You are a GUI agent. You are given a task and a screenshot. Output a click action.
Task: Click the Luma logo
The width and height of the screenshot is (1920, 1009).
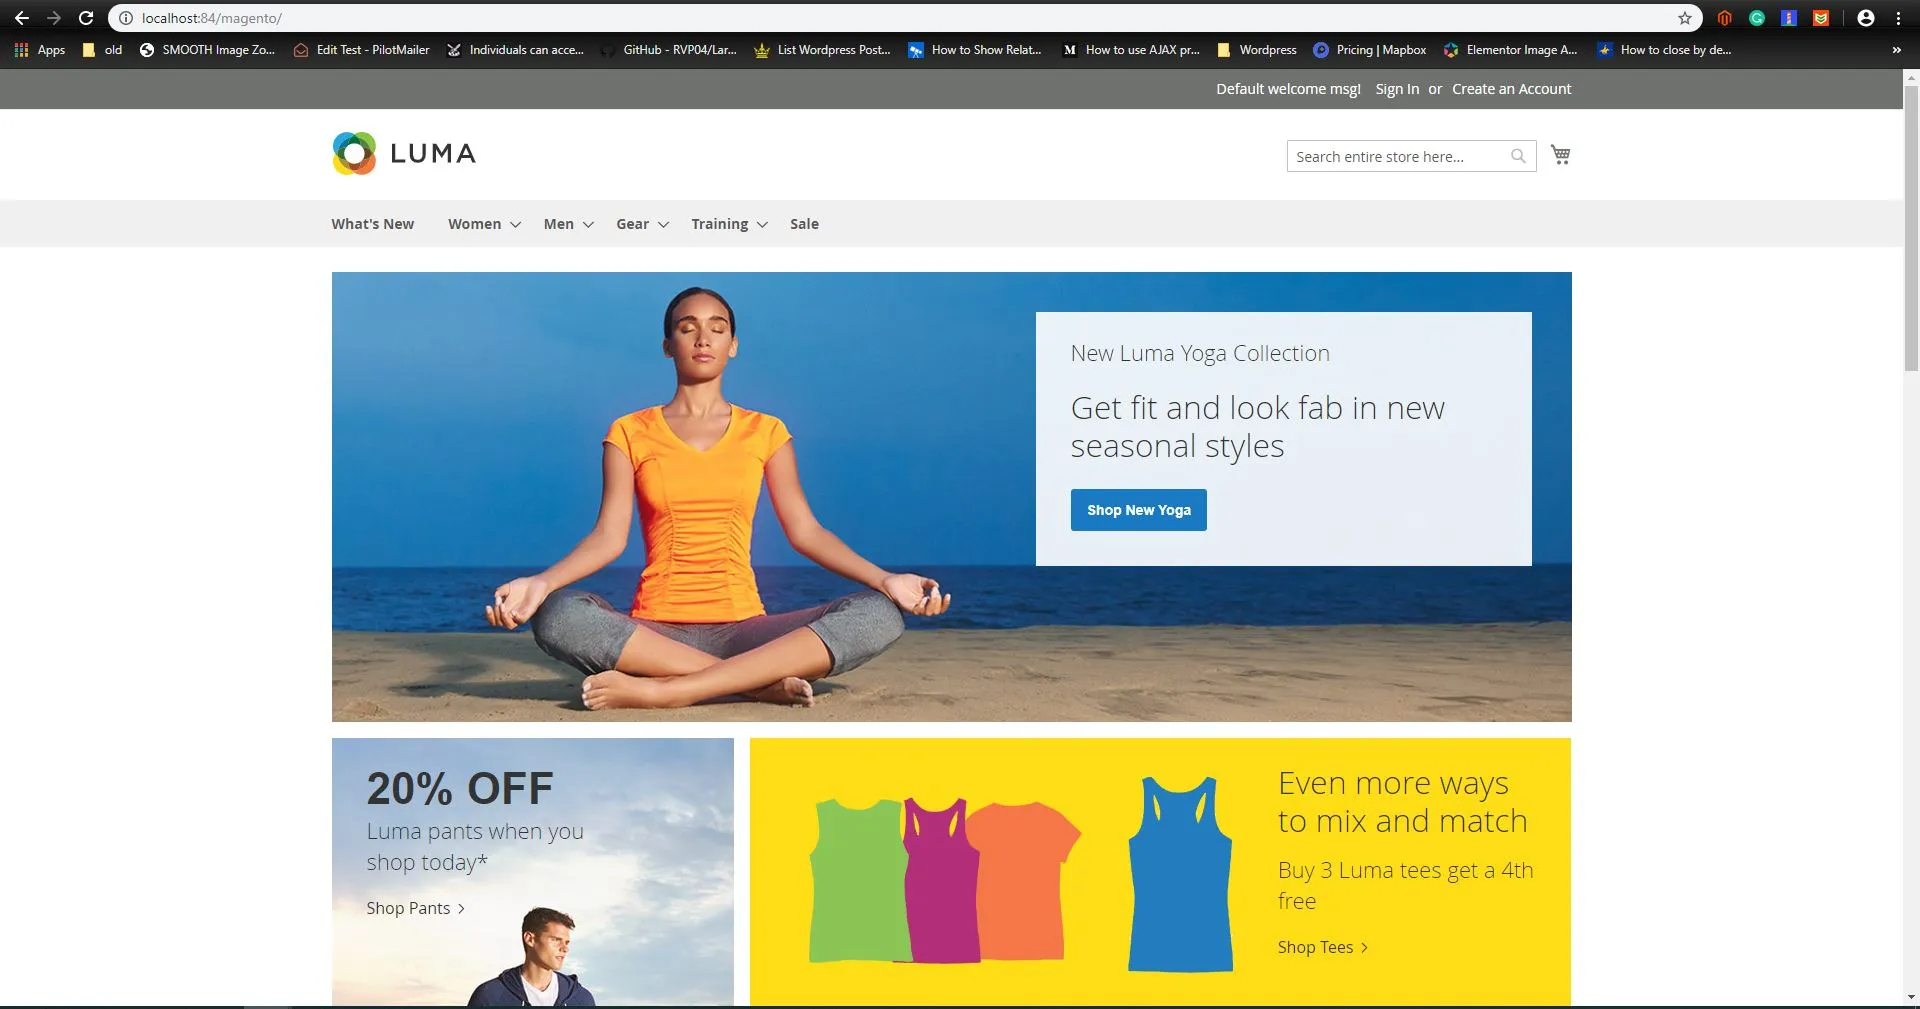(404, 153)
